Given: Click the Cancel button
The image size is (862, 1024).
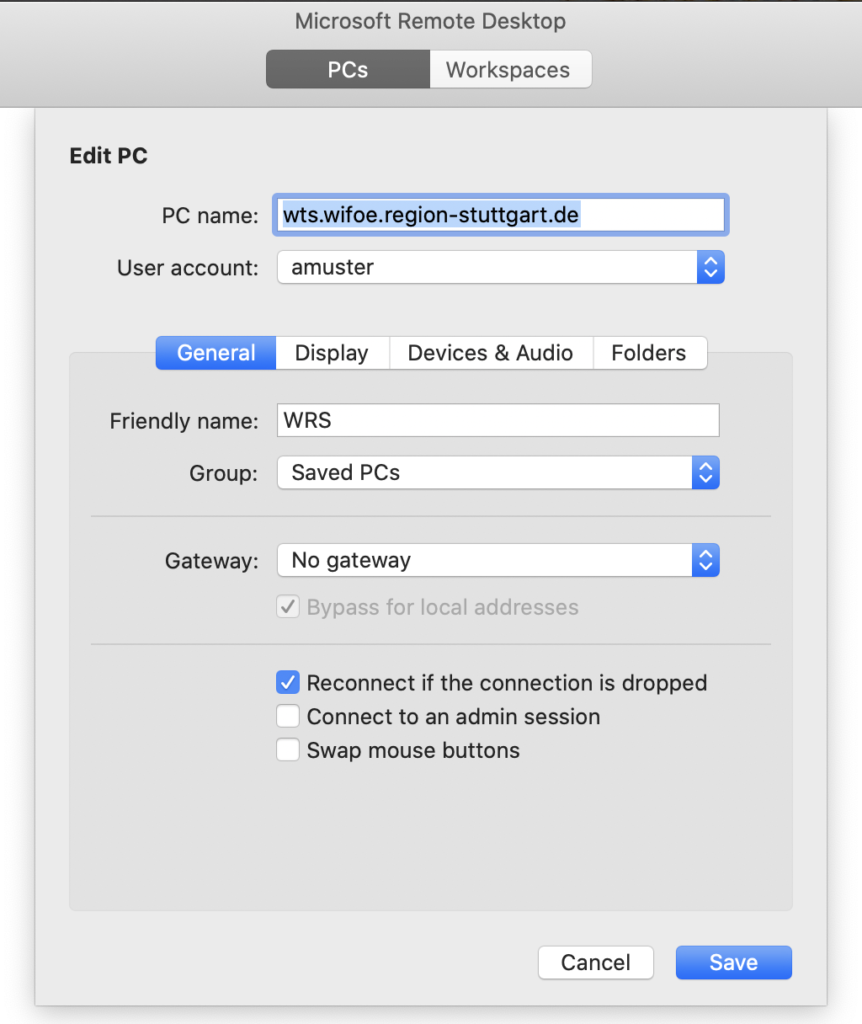Looking at the screenshot, I should click(x=595, y=963).
